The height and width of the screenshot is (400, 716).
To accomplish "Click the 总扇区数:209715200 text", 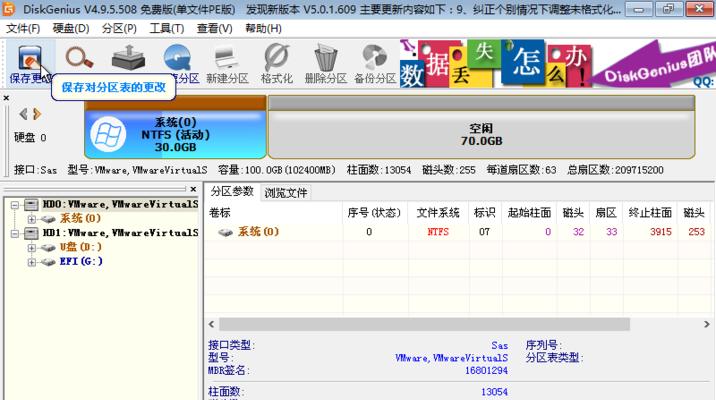I will click(x=615, y=170).
